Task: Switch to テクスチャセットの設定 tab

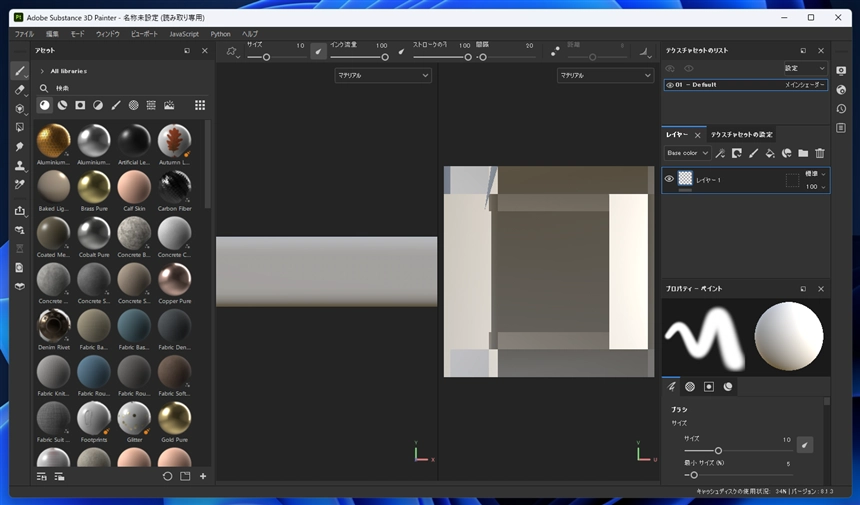Action: (x=742, y=134)
